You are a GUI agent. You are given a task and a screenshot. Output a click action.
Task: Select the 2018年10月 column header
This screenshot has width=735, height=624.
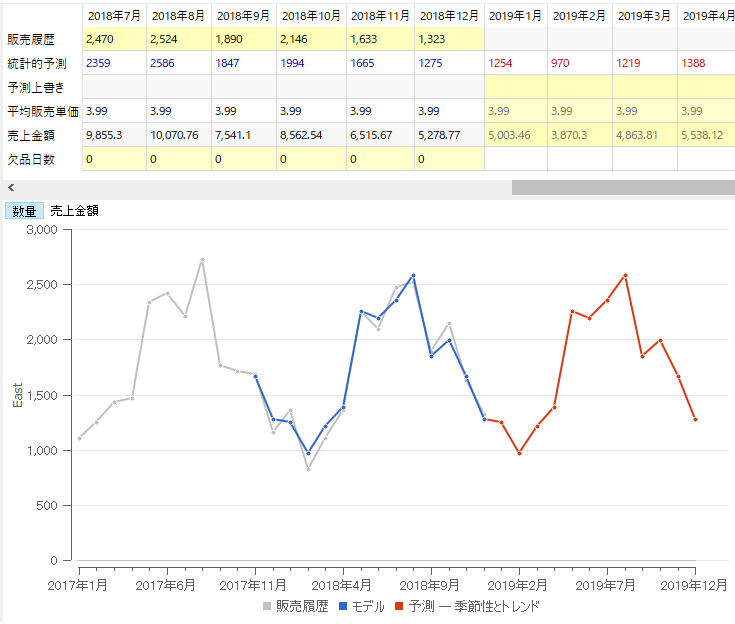click(310, 15)
